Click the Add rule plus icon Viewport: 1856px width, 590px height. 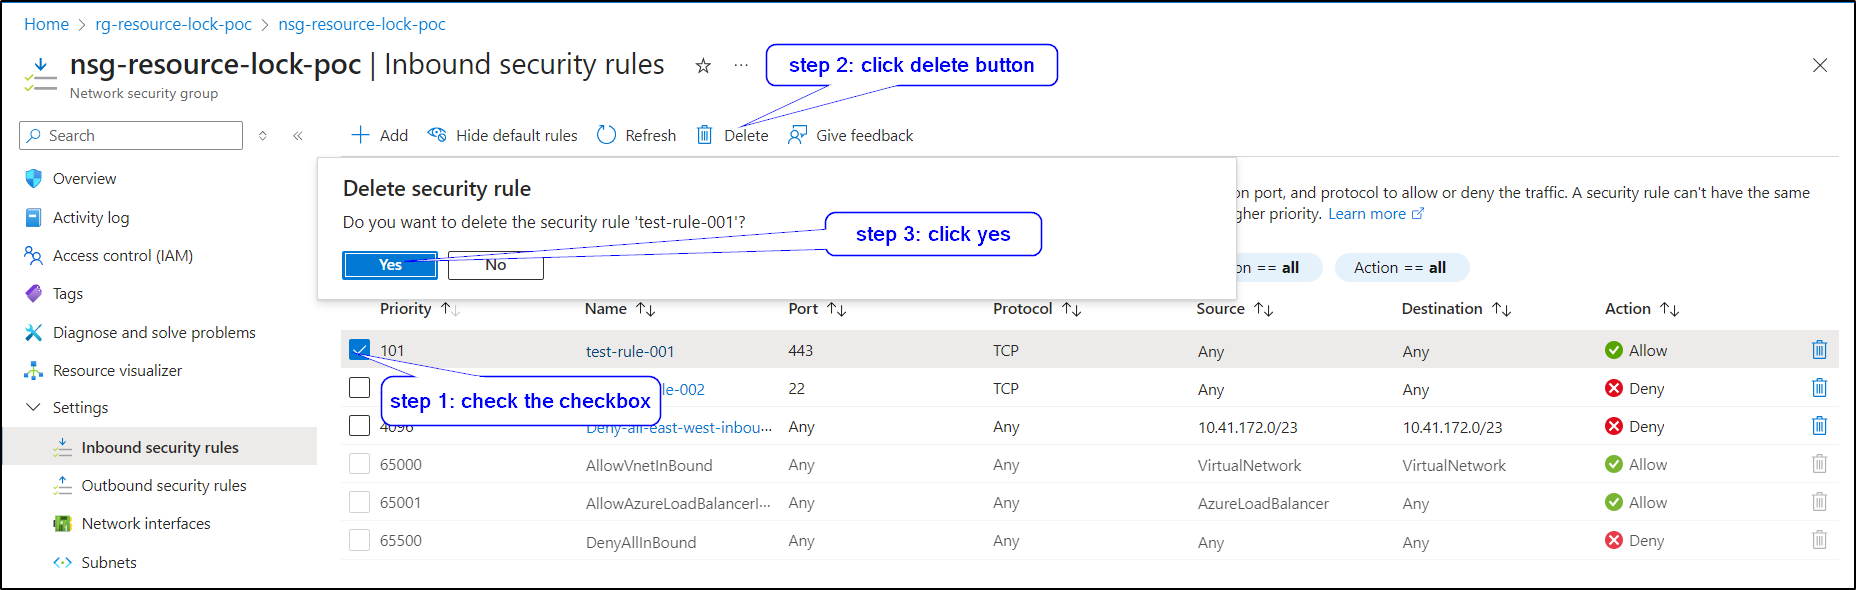click(x=360, y=135)
